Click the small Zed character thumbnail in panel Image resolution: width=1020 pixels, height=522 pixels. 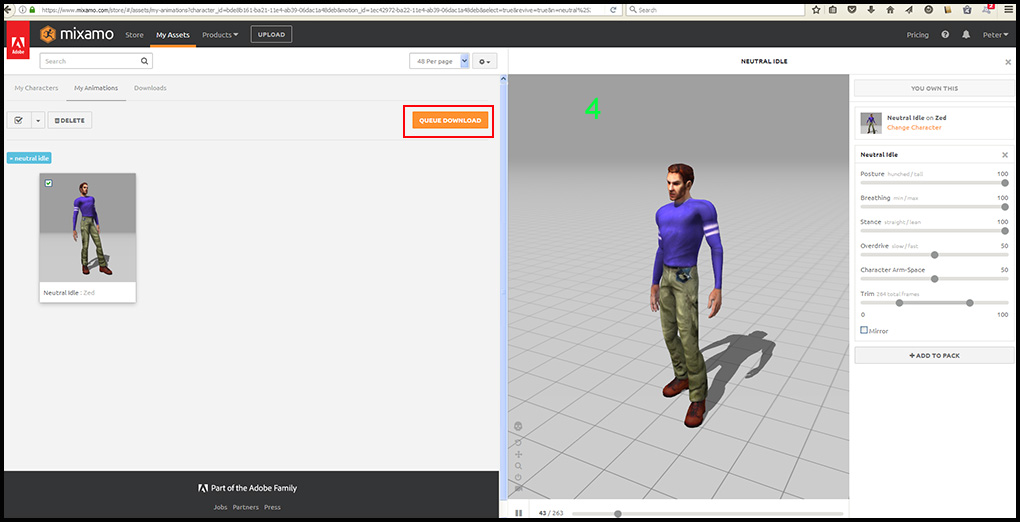coord(871,123)
